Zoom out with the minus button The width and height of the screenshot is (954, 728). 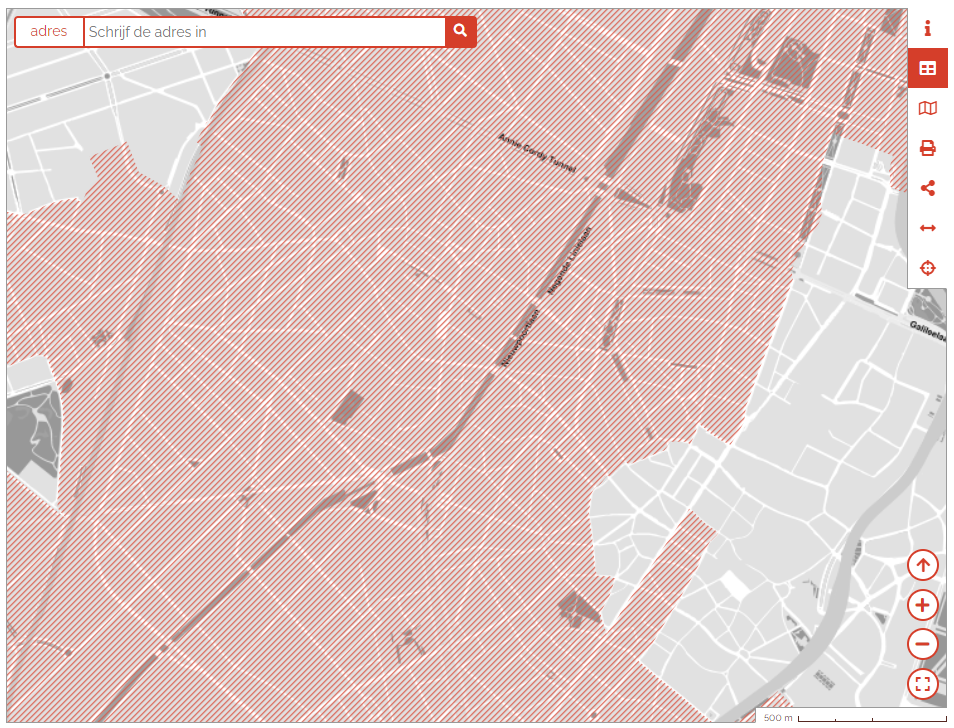tap(922, 644)
